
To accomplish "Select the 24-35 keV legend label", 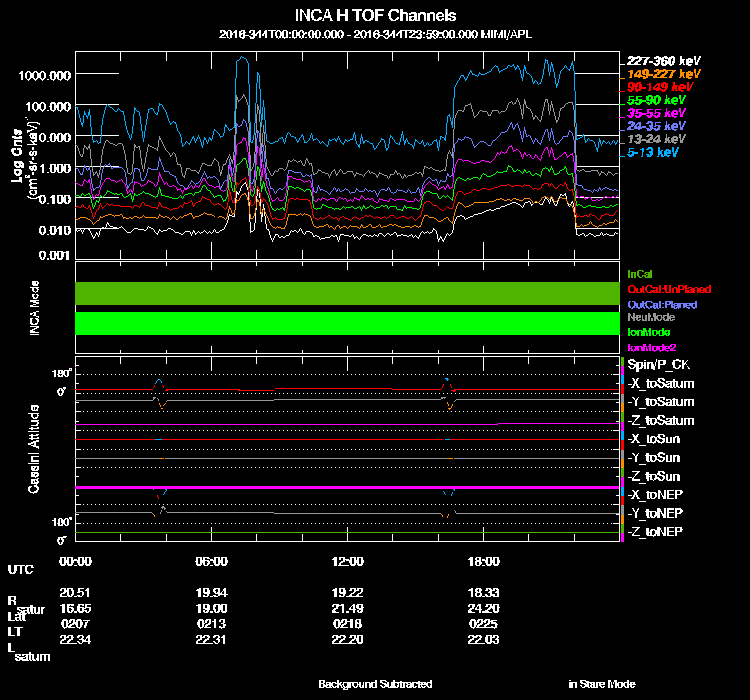I will 656,126.
